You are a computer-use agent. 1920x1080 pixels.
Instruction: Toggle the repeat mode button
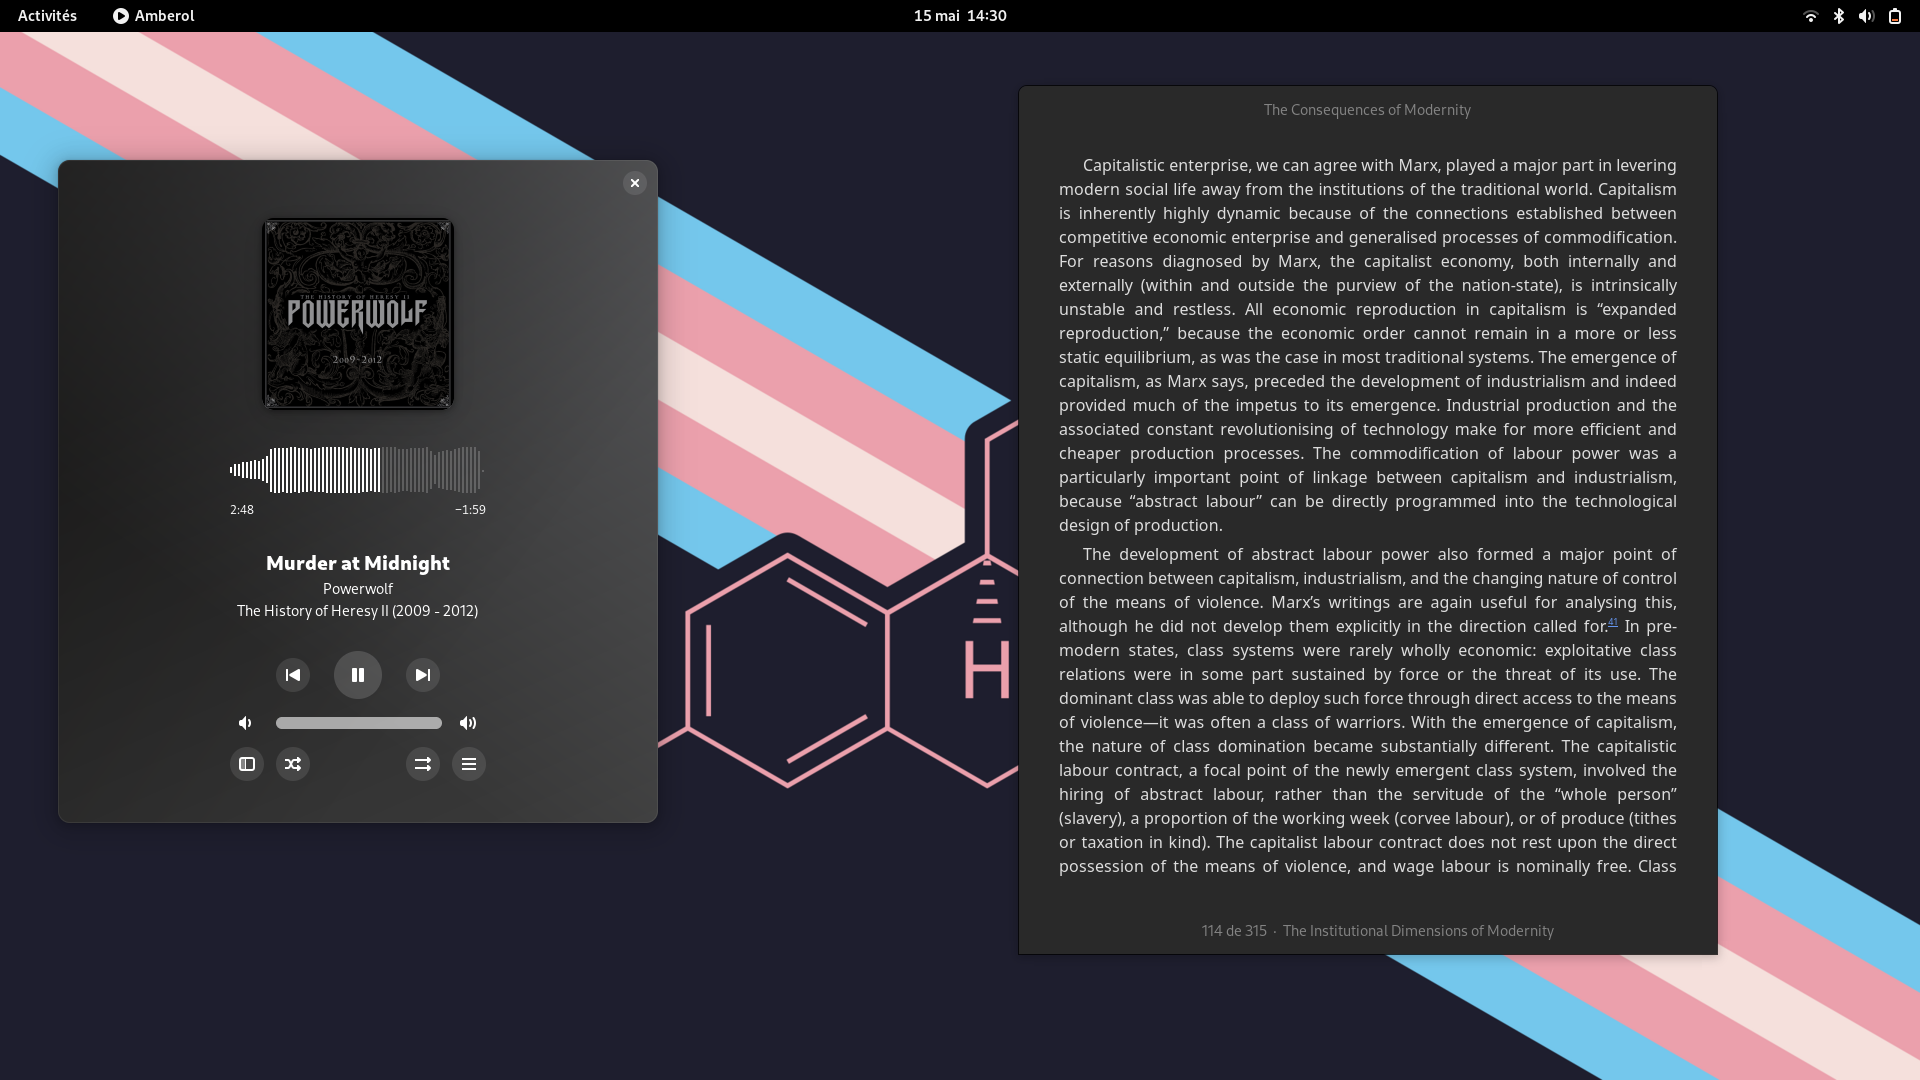pyautogui.click(x=423, y=764)
